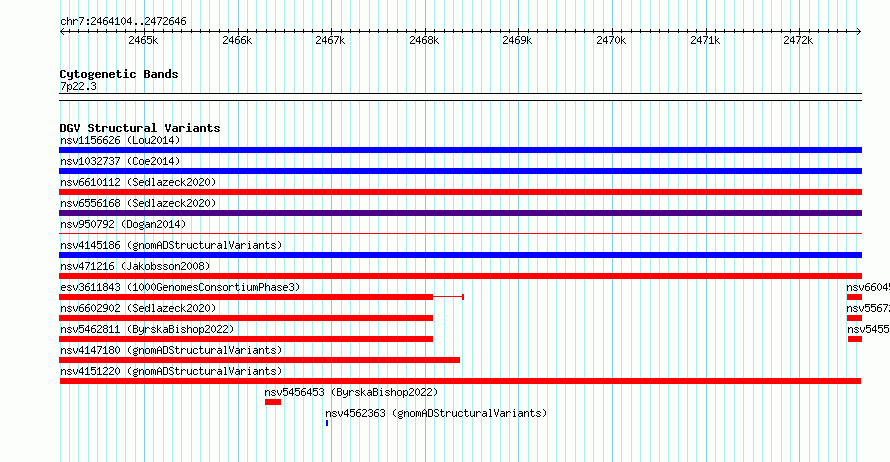
Task: Click the Cytogenetic Bands track title
Action: point(119,74)
